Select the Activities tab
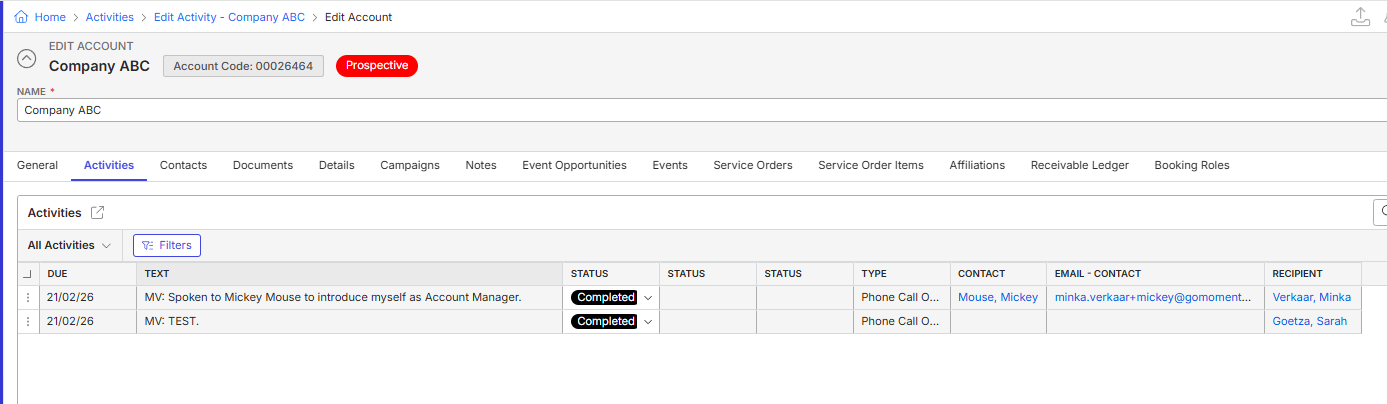This screenshot has height=404, width=1387. (109, 165)
